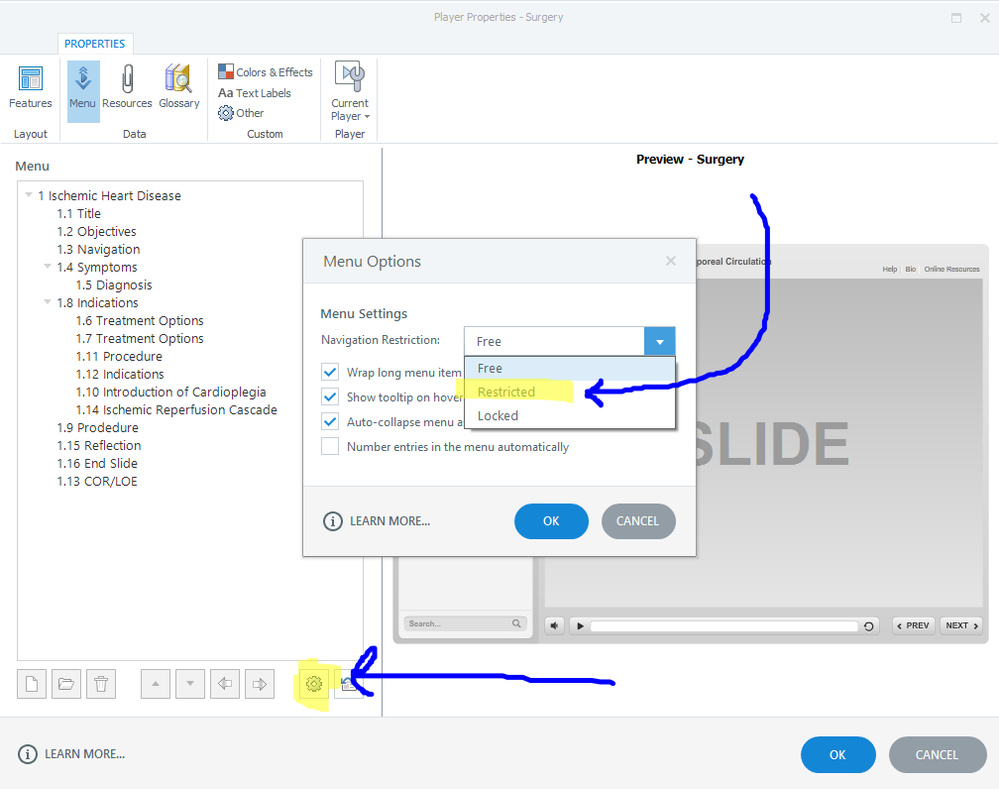Select 1.13 COR/LOE menu item
Viewport: 999px width, 789px height.
click(x=97, y=481)
